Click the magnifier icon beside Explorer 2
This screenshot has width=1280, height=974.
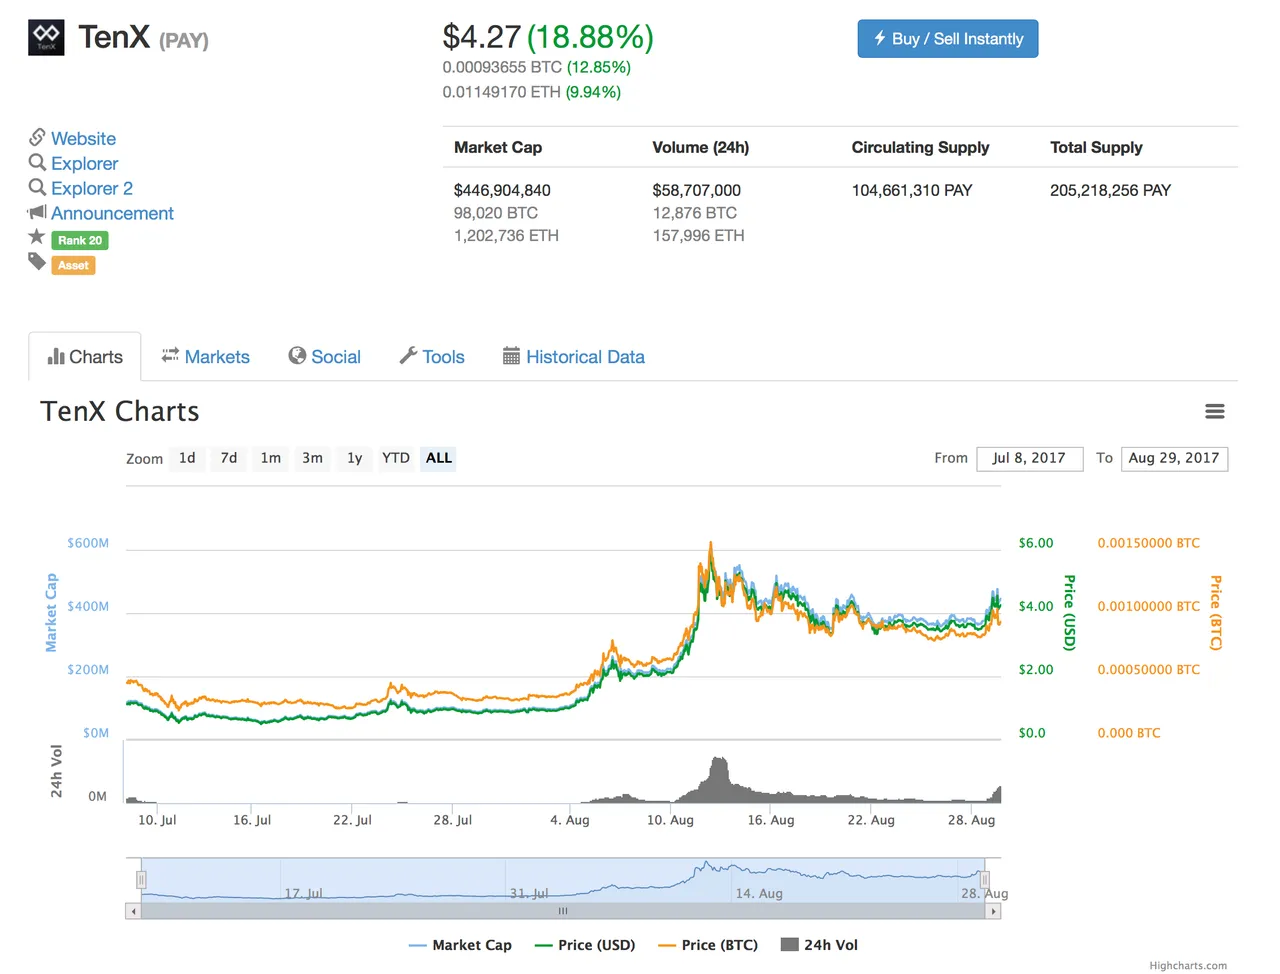pos(37,187)
